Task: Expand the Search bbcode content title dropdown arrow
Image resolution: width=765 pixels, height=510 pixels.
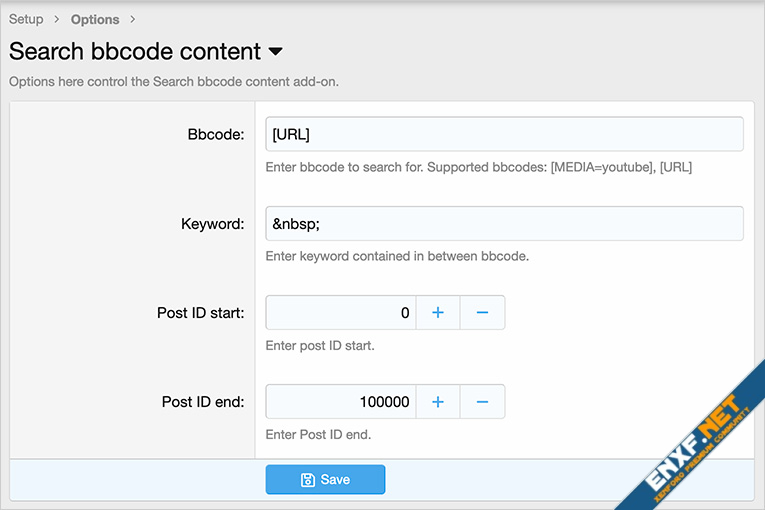Action: [x=276, y=52]
